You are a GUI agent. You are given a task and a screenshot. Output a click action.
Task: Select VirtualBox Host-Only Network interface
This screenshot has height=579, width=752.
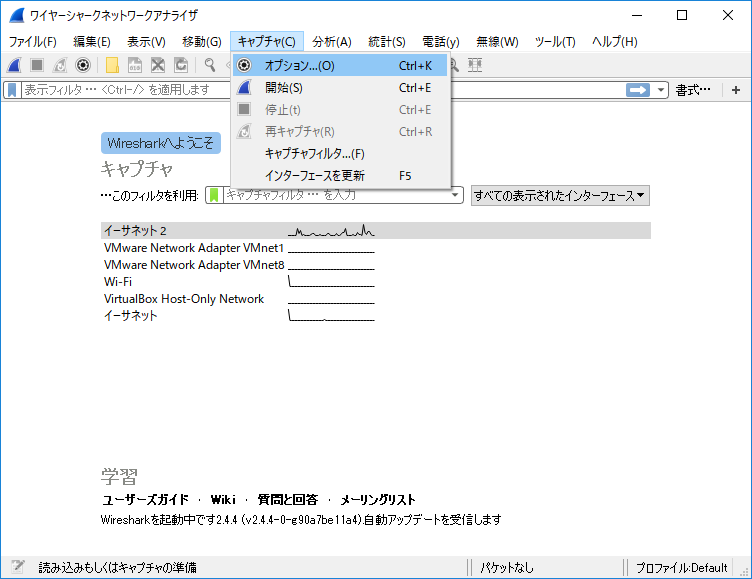(376, 299)
